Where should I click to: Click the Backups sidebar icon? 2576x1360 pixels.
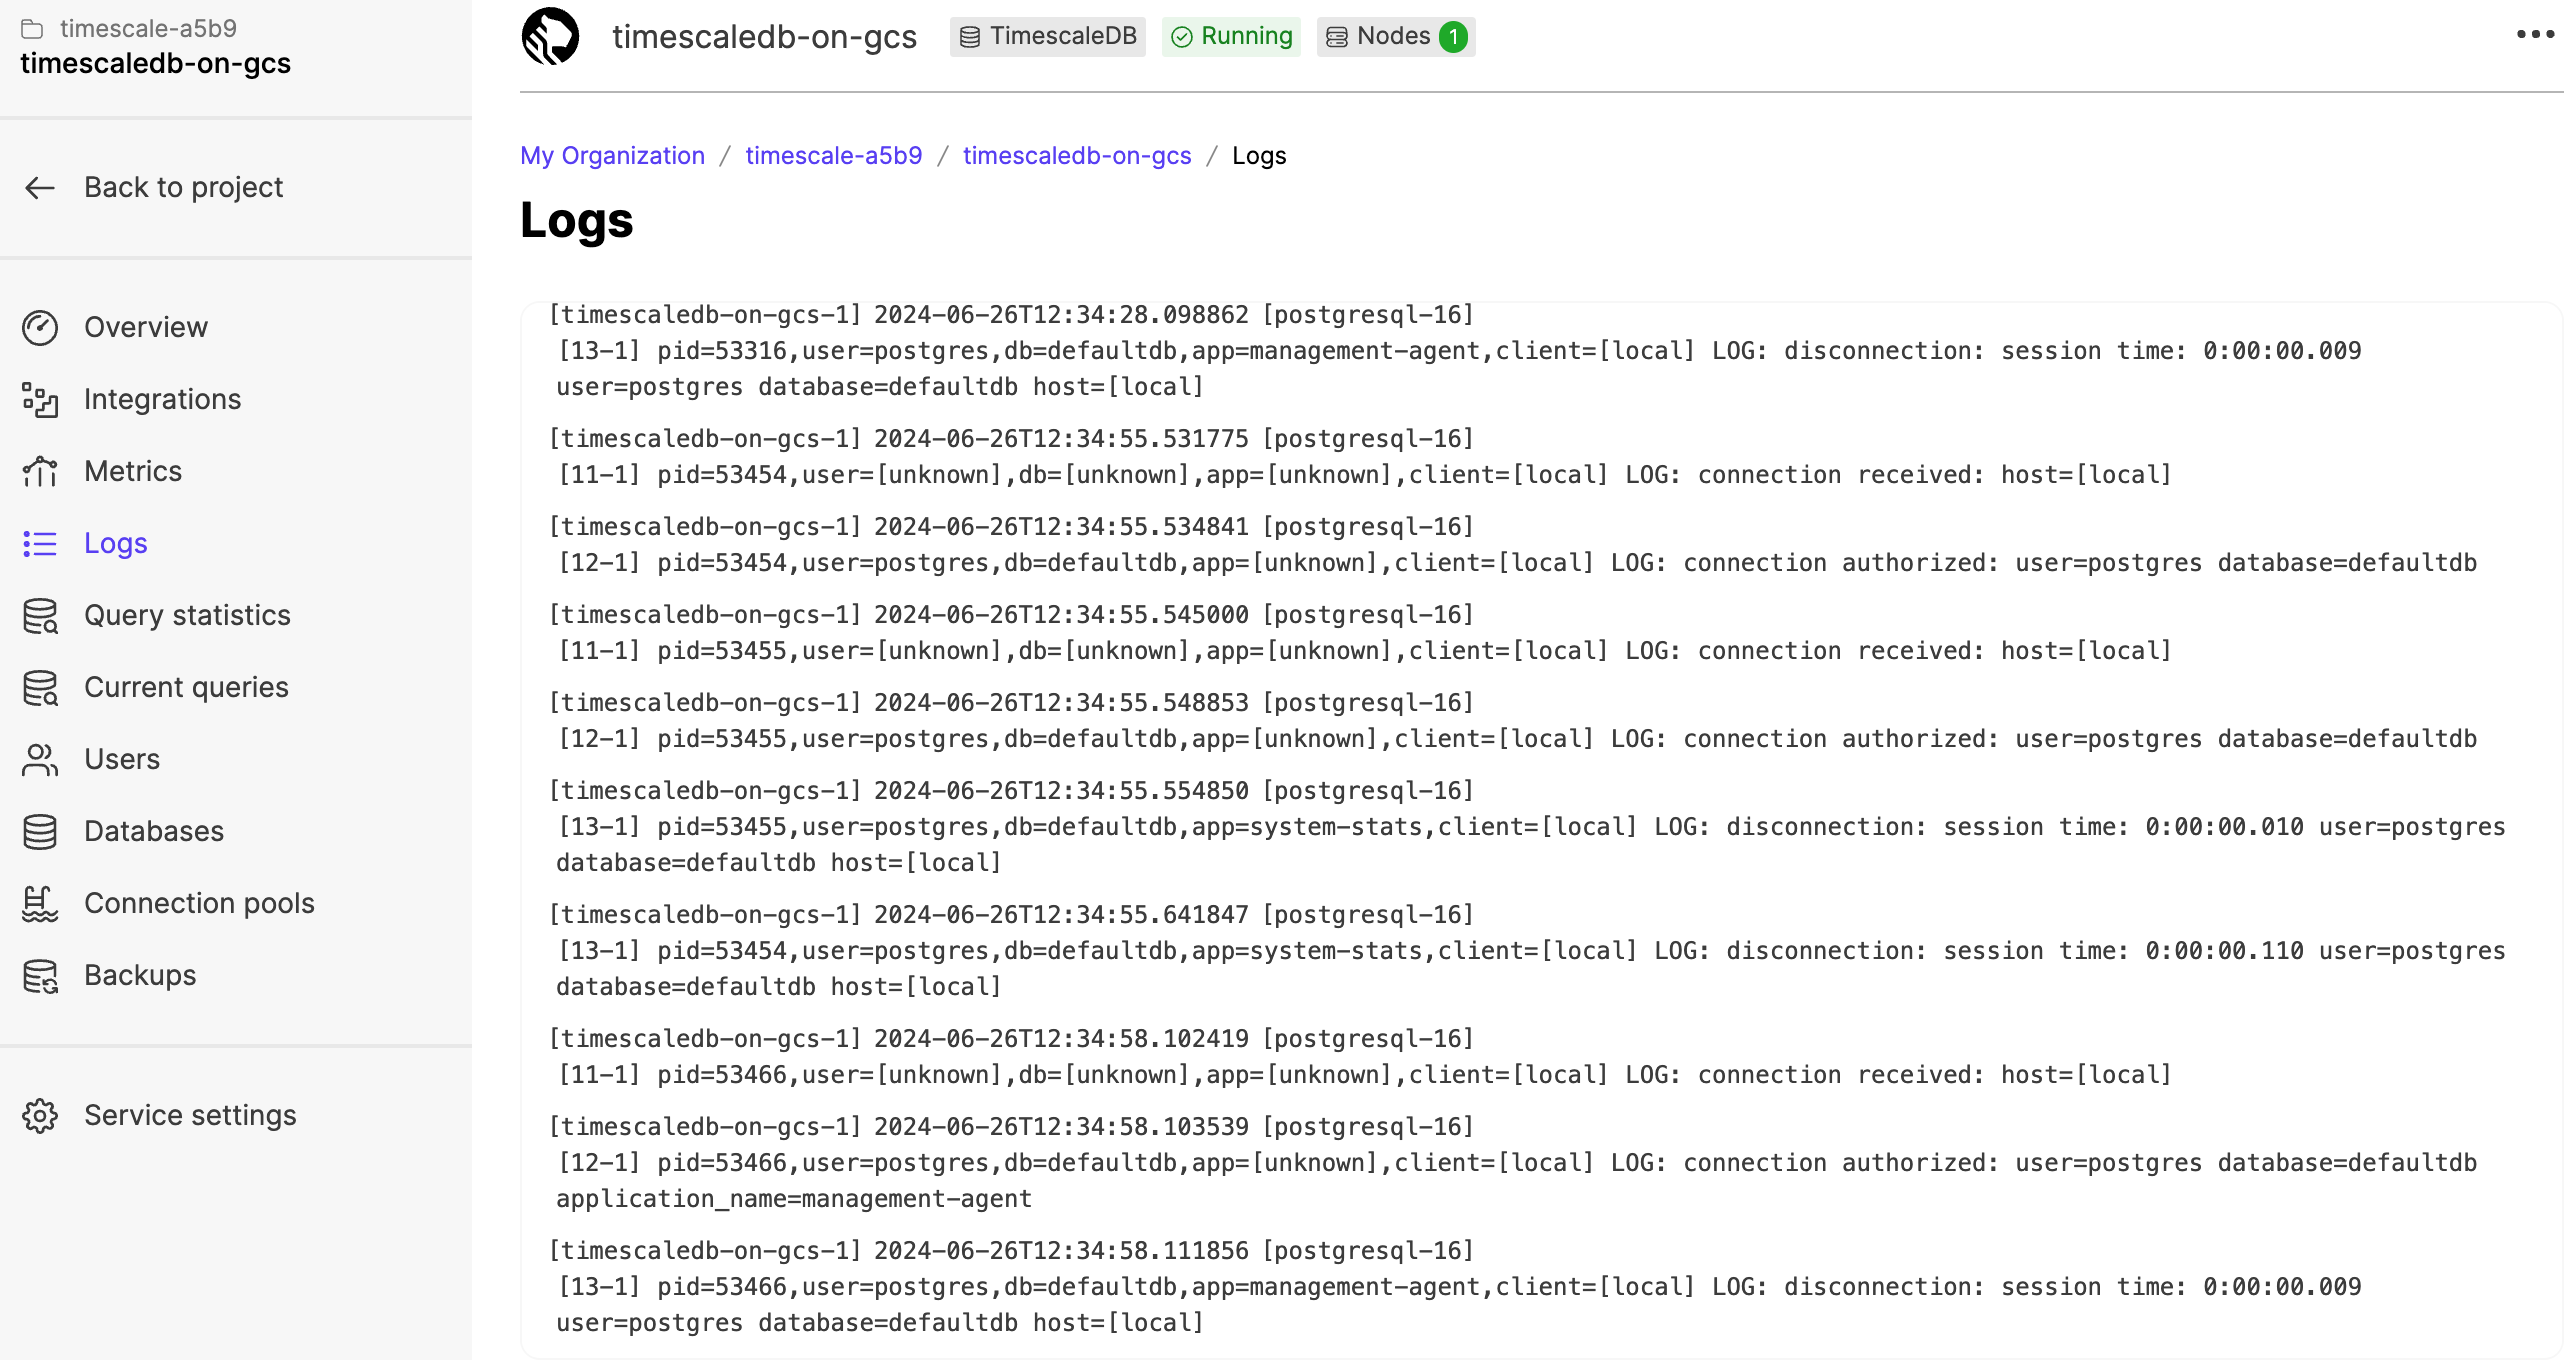pyautogui.click(x=41, y=977)
